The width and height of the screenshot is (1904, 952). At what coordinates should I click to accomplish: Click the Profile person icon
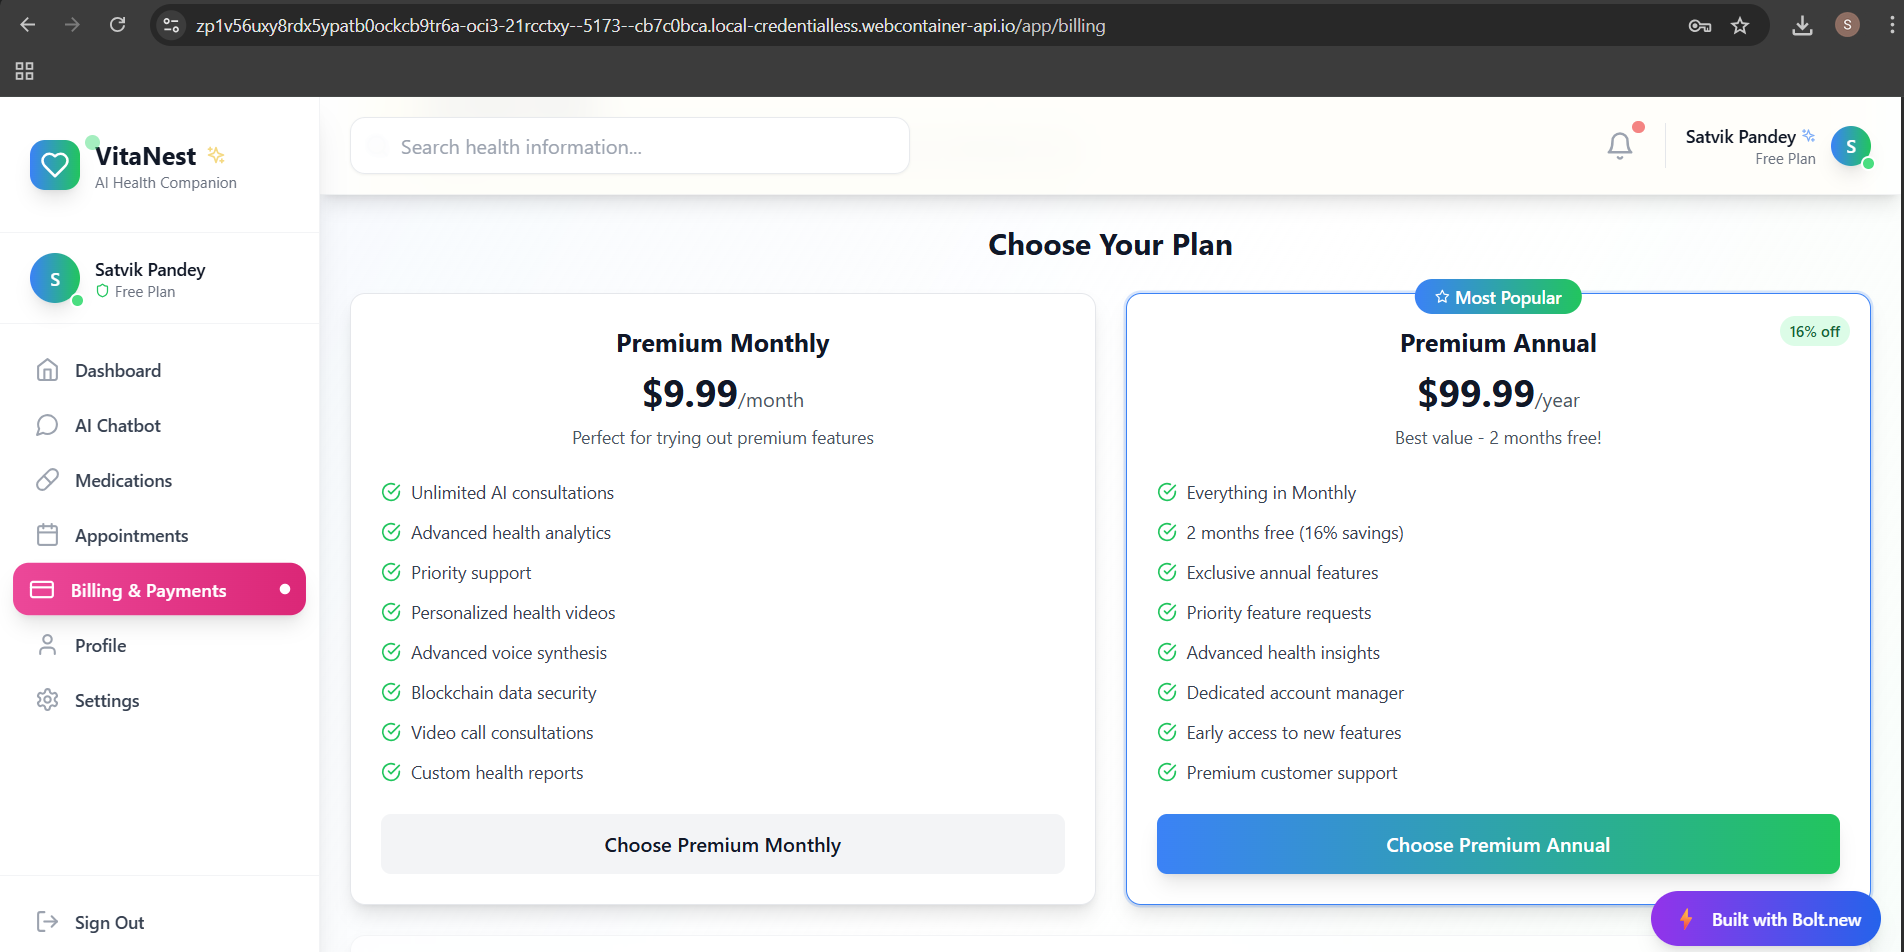[x=47, y=645]
